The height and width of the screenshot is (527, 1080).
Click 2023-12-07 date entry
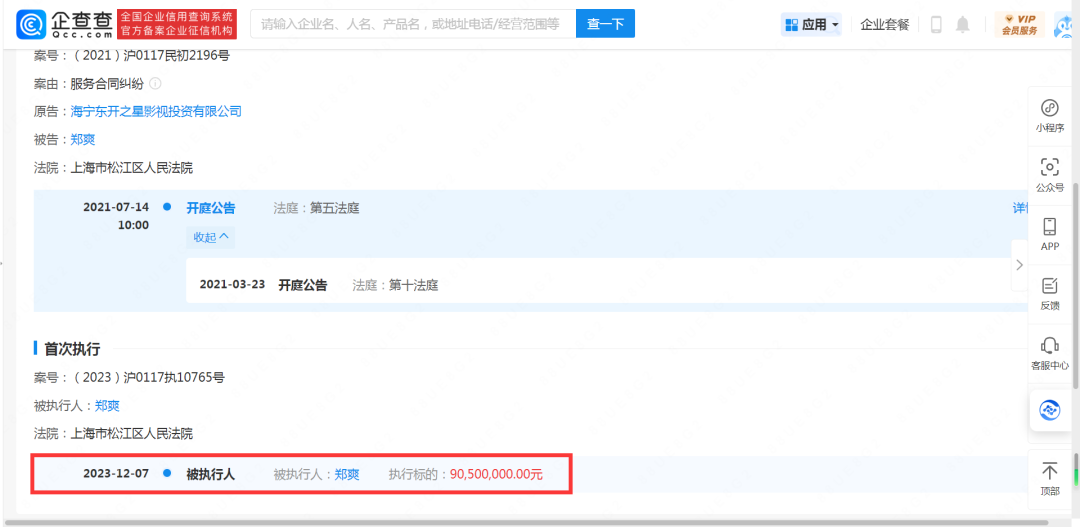pos(116,474)
